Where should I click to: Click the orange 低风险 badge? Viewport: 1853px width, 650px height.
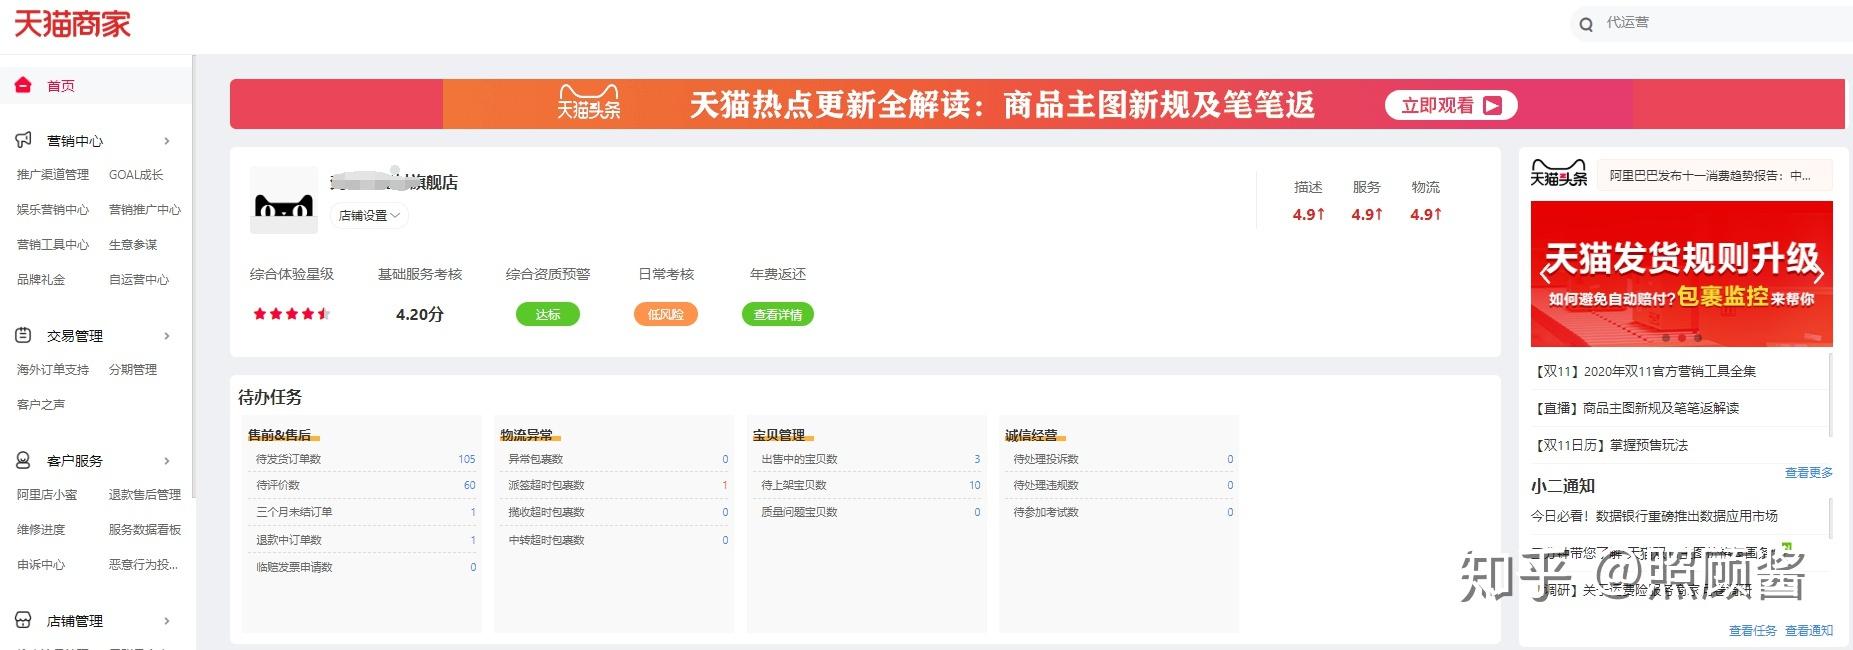pyautogui.click(x=665, y=315)
